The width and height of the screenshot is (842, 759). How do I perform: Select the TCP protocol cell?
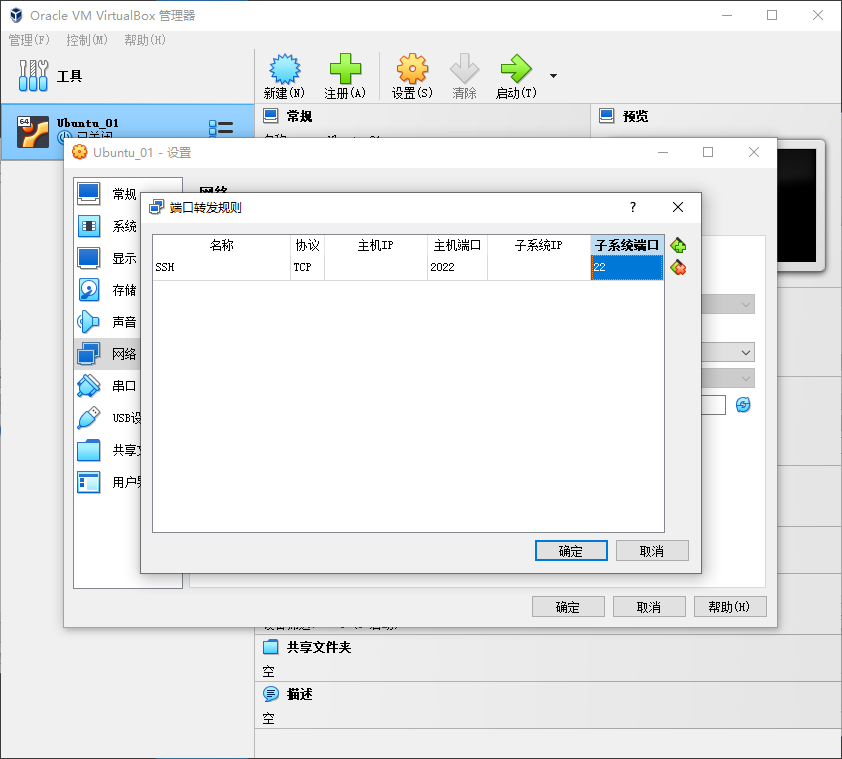307,267
